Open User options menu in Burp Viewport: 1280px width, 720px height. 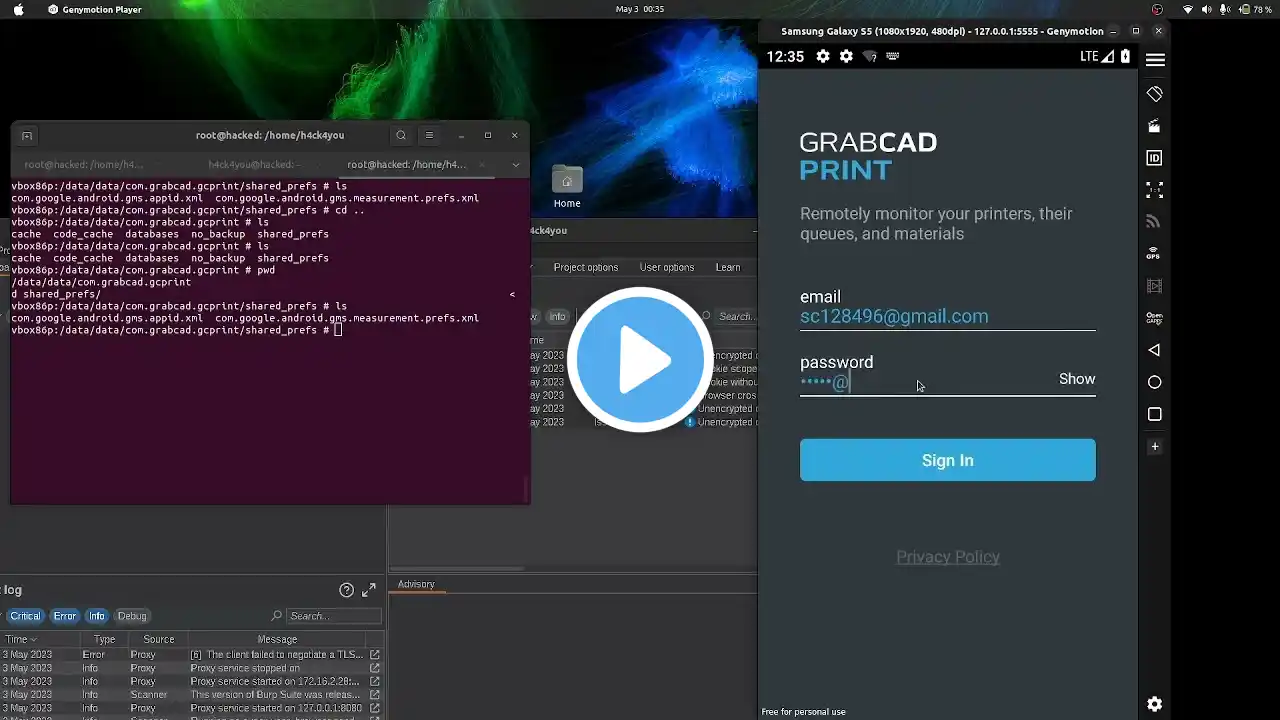667,267
